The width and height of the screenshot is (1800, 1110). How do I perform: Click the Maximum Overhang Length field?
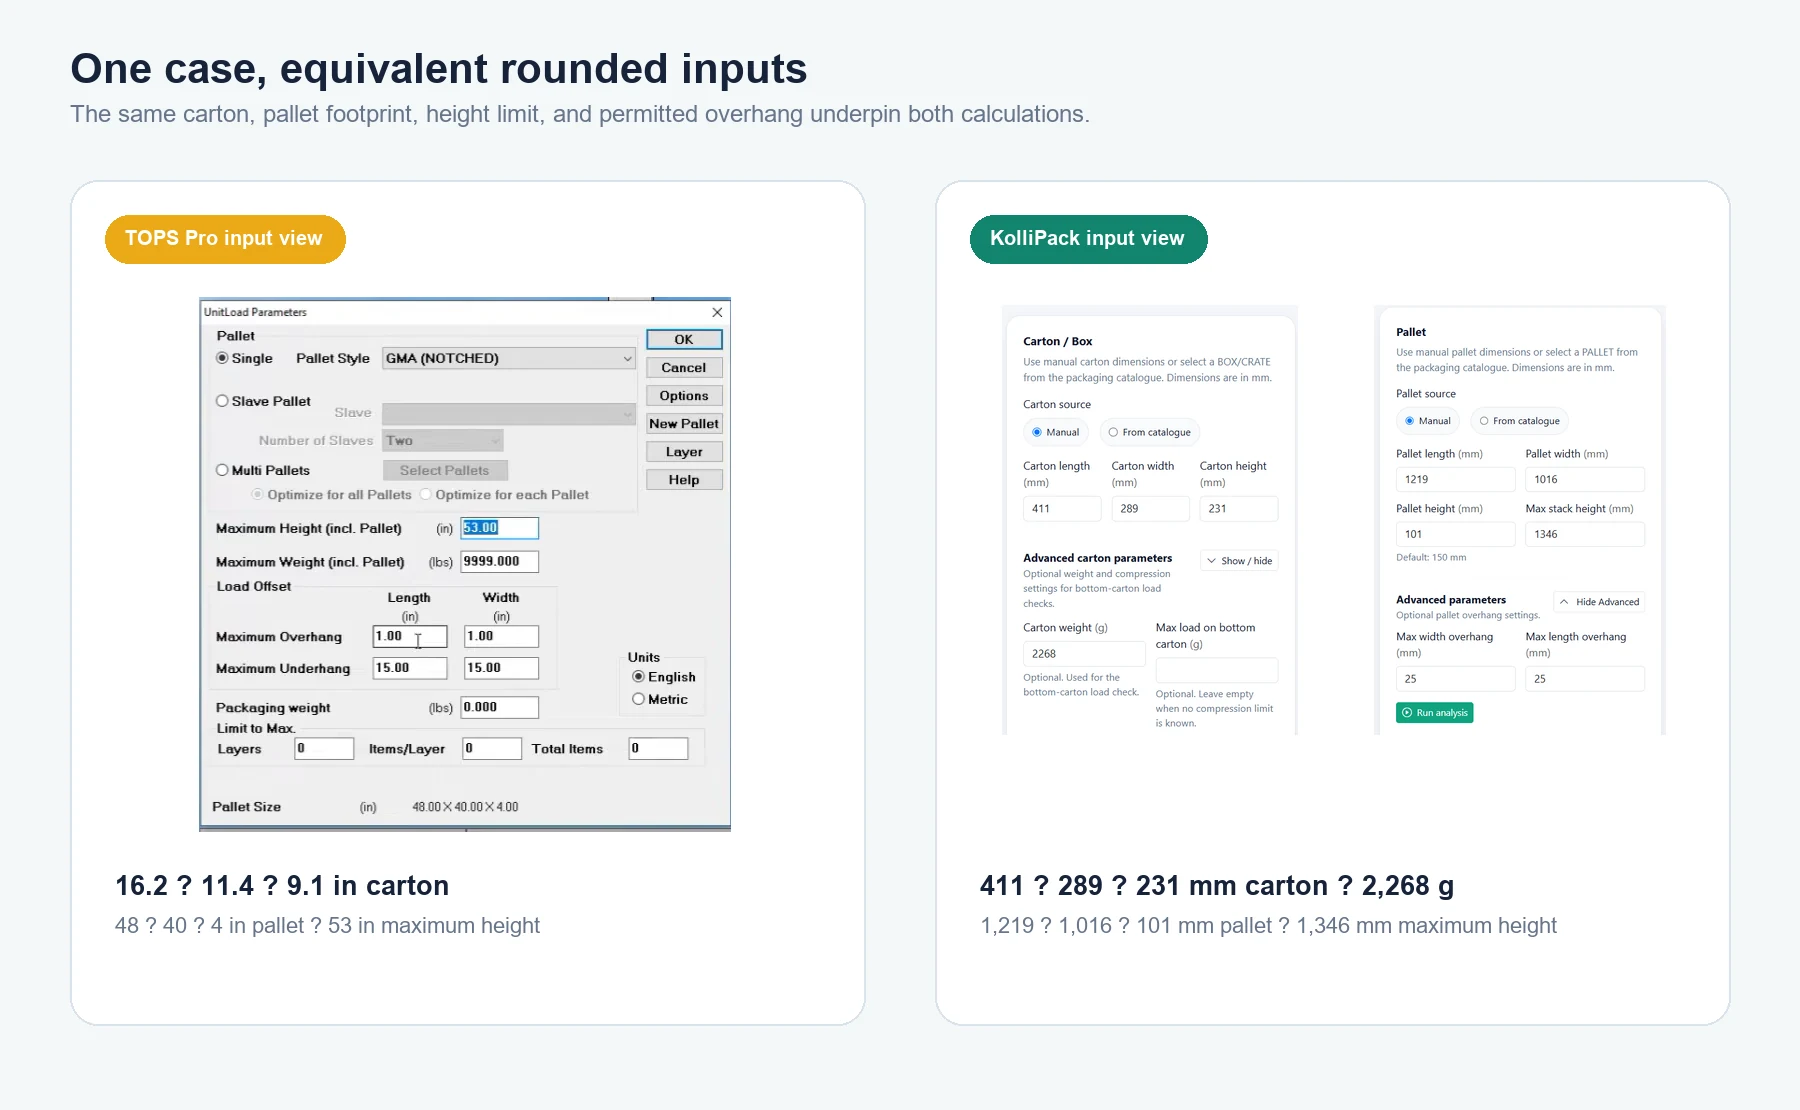coord(410,637)
